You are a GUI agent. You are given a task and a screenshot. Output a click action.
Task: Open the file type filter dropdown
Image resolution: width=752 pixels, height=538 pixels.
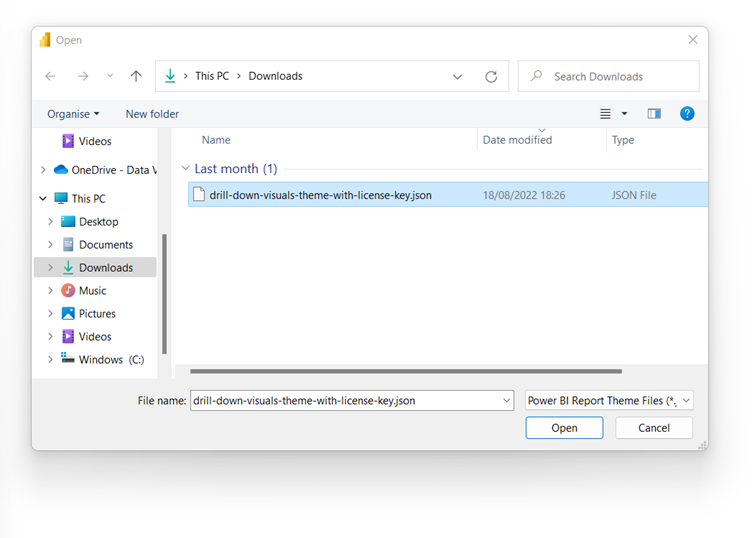(x=609, y=400)
